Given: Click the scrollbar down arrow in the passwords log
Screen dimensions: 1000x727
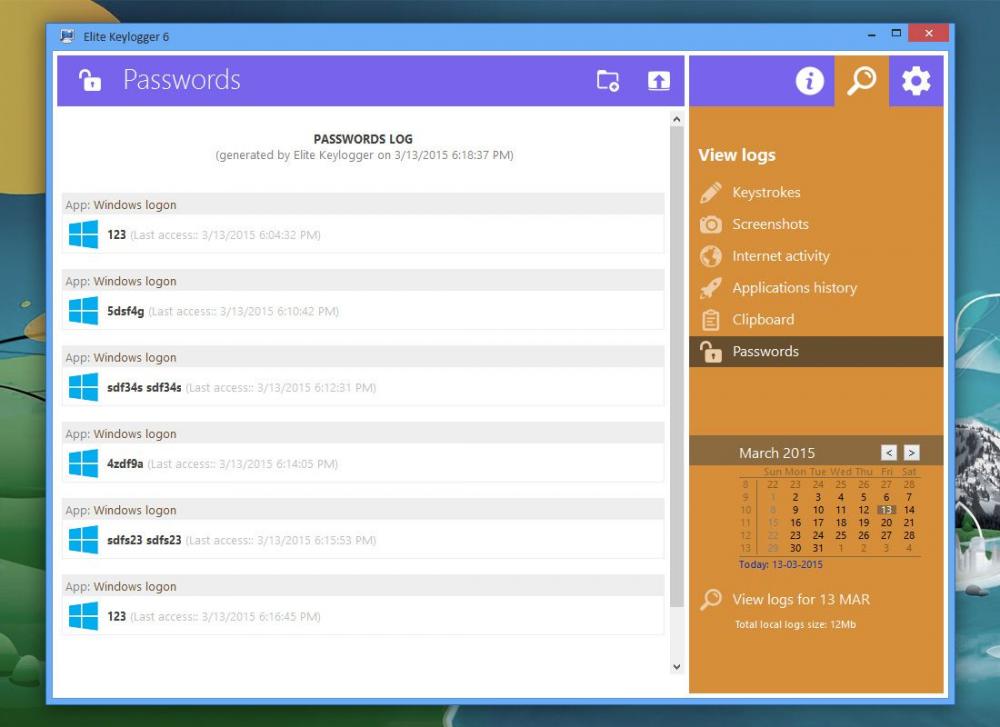Looking at the screenshot, I should (674, 665).
